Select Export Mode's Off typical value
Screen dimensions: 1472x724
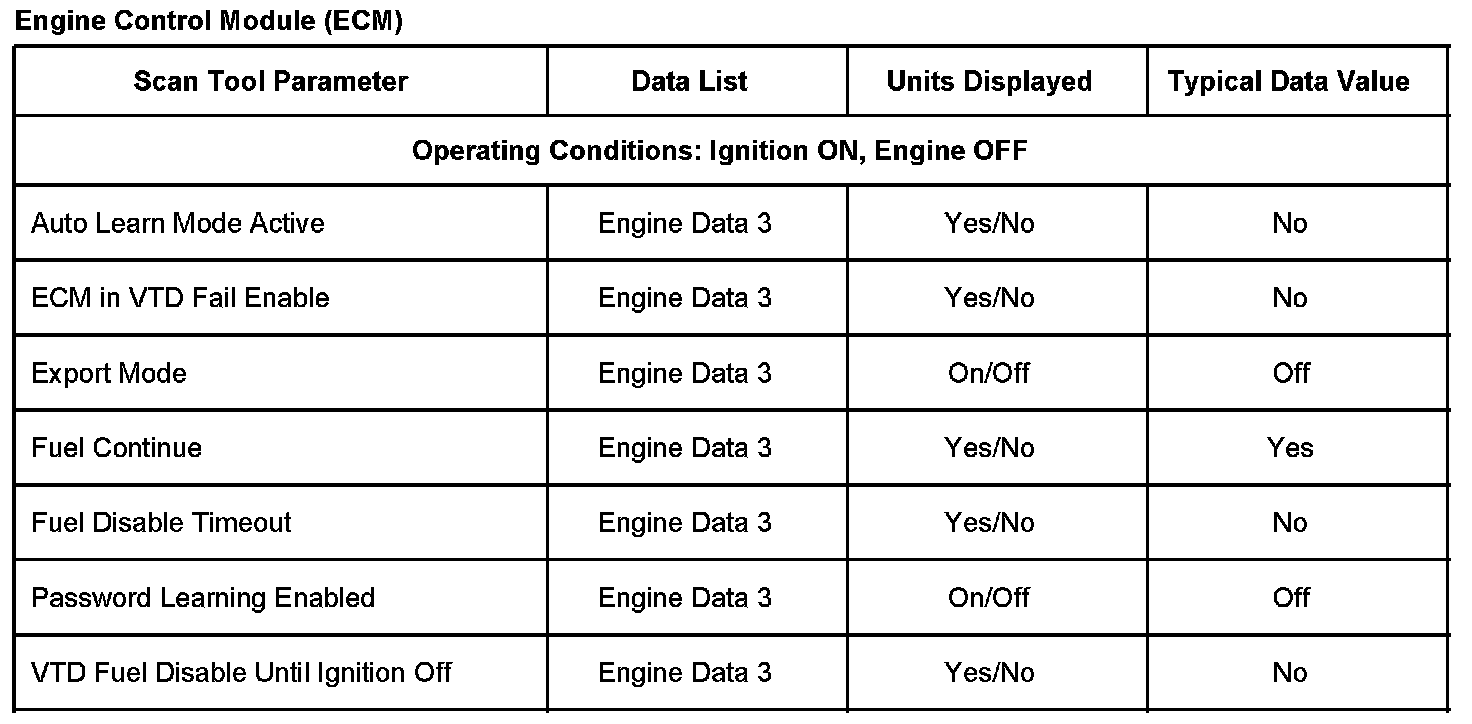1291,373
